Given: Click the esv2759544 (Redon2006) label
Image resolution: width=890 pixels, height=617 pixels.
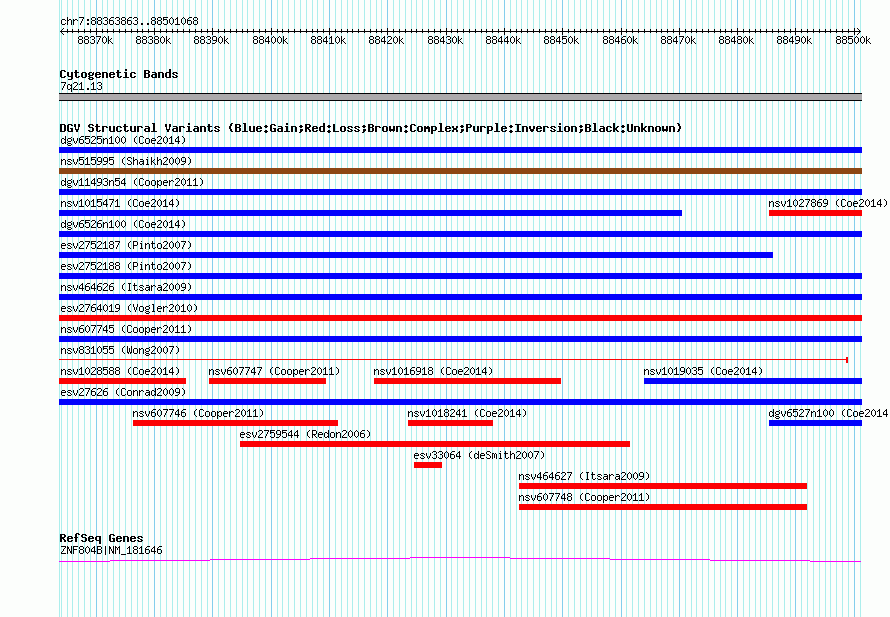Looking at the screenshot, I should point(305,434).
